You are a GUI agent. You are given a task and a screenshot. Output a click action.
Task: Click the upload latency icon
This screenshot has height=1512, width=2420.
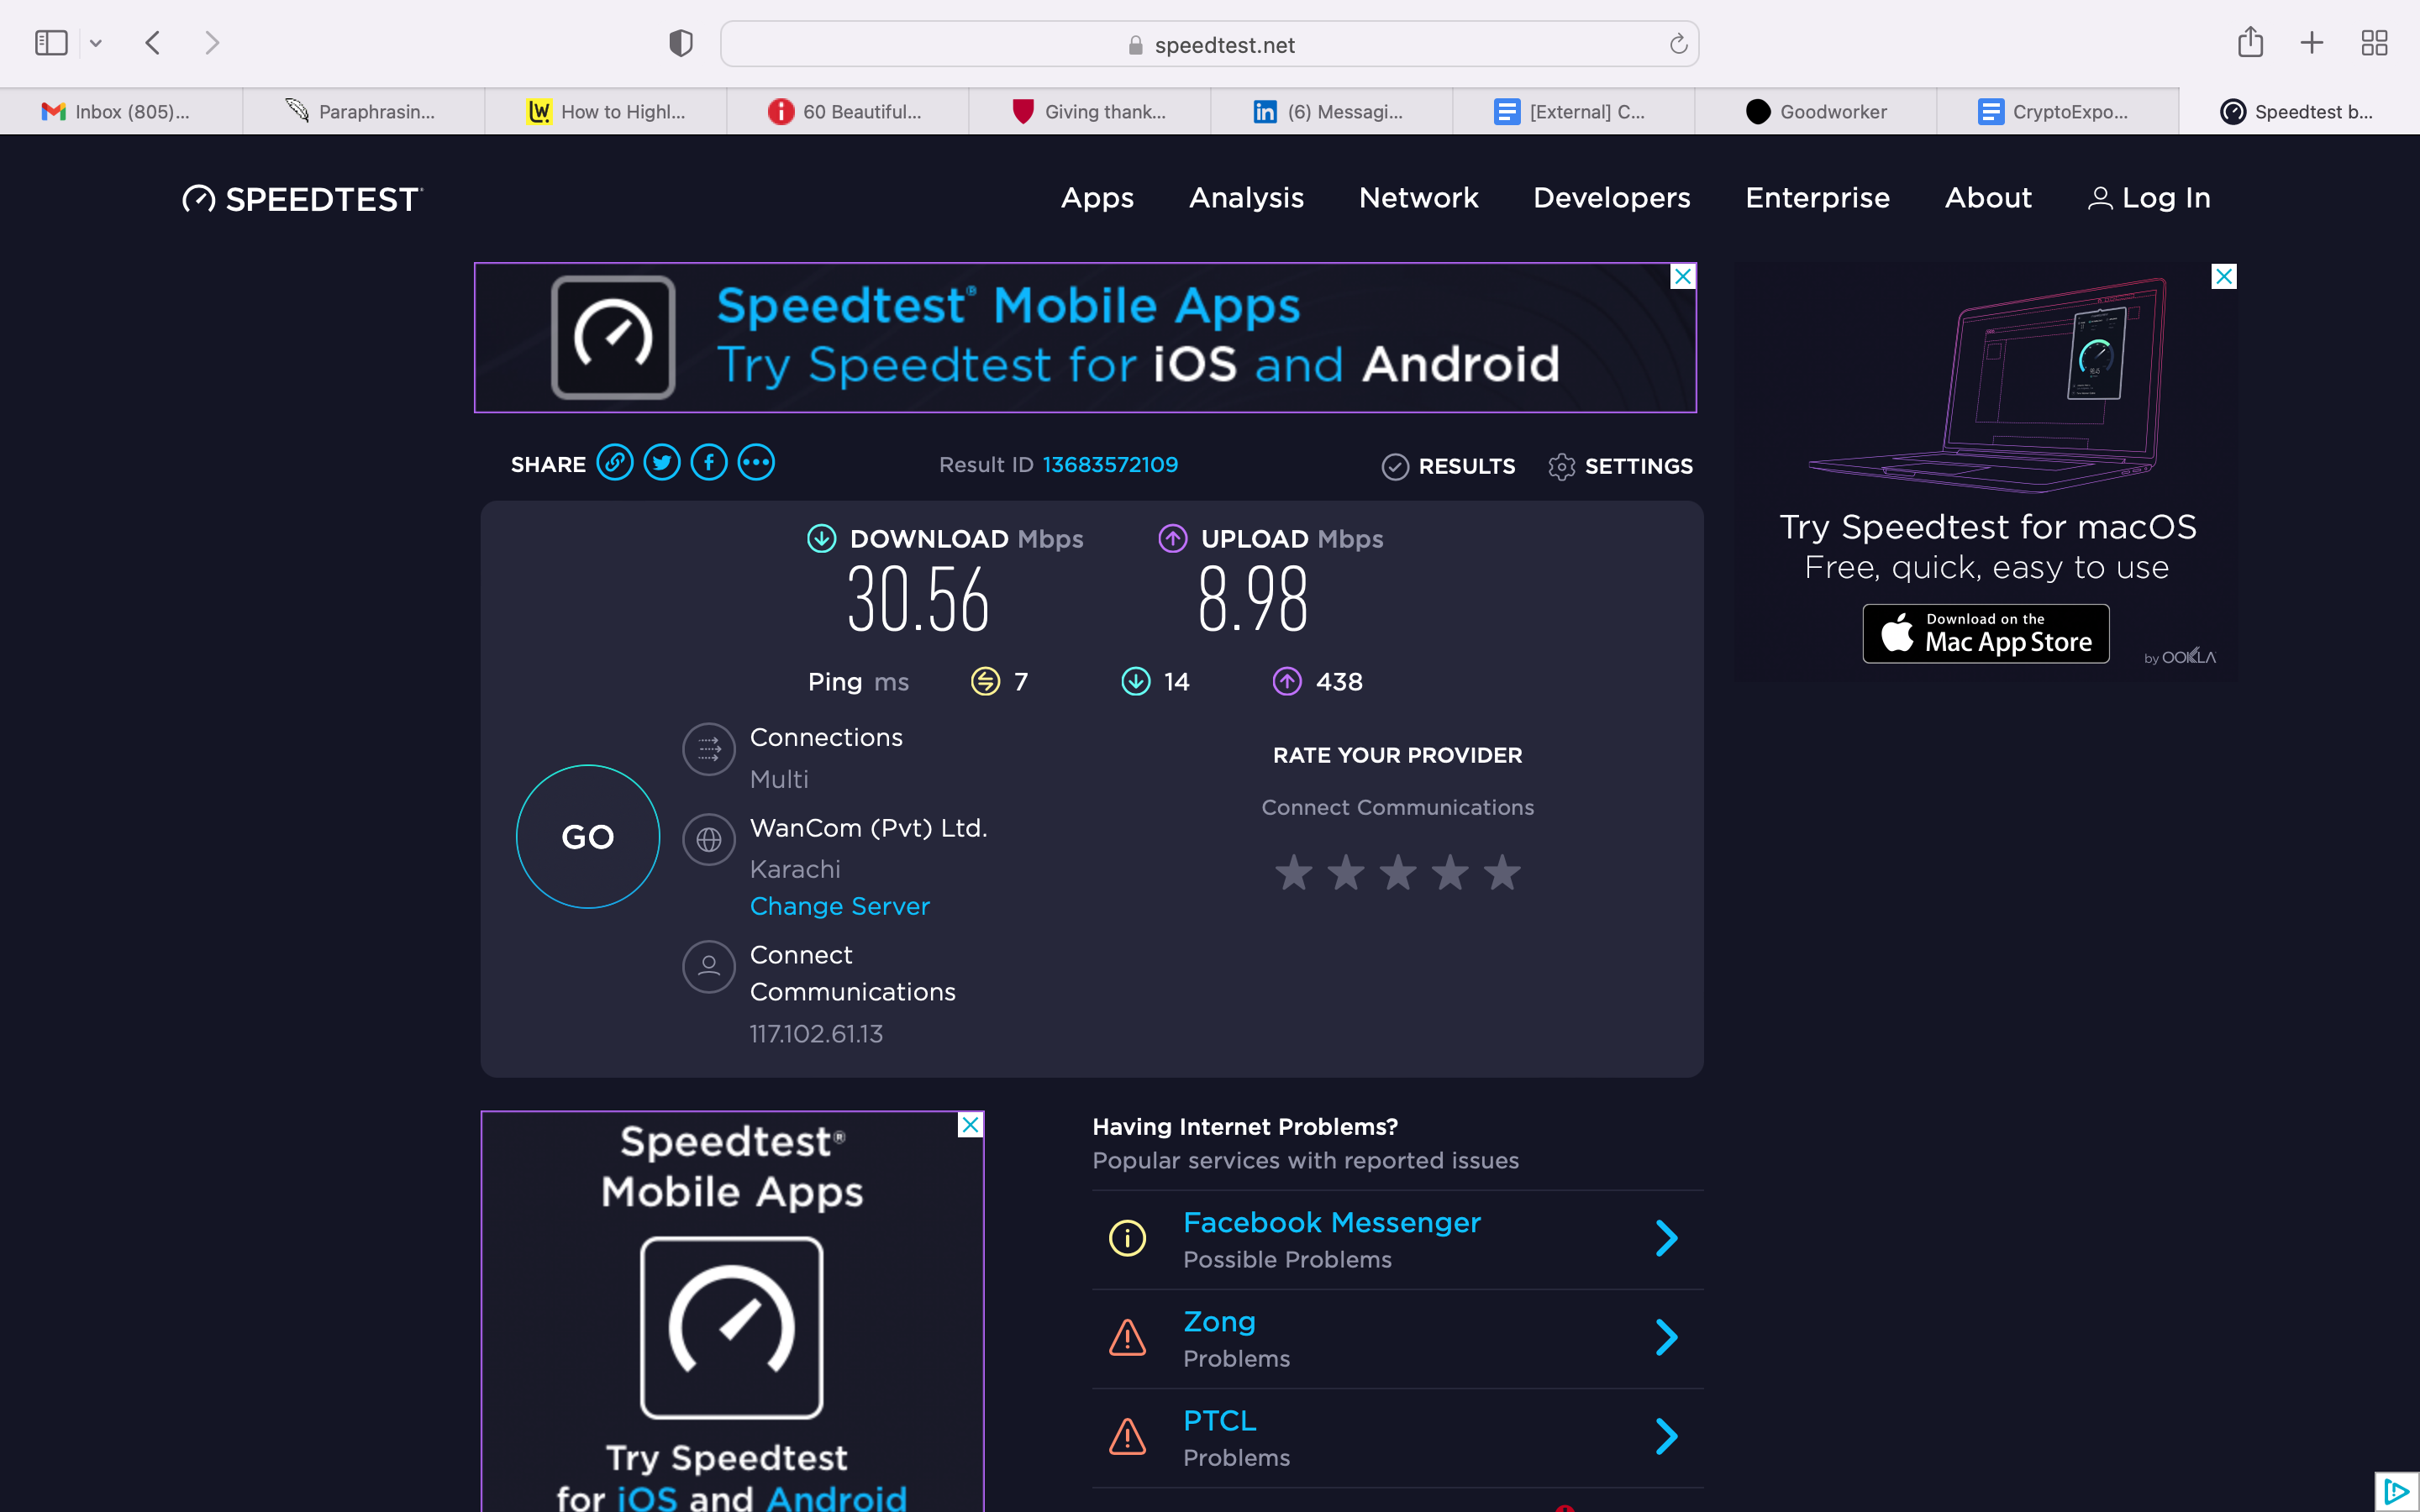tap(1287, 682)
